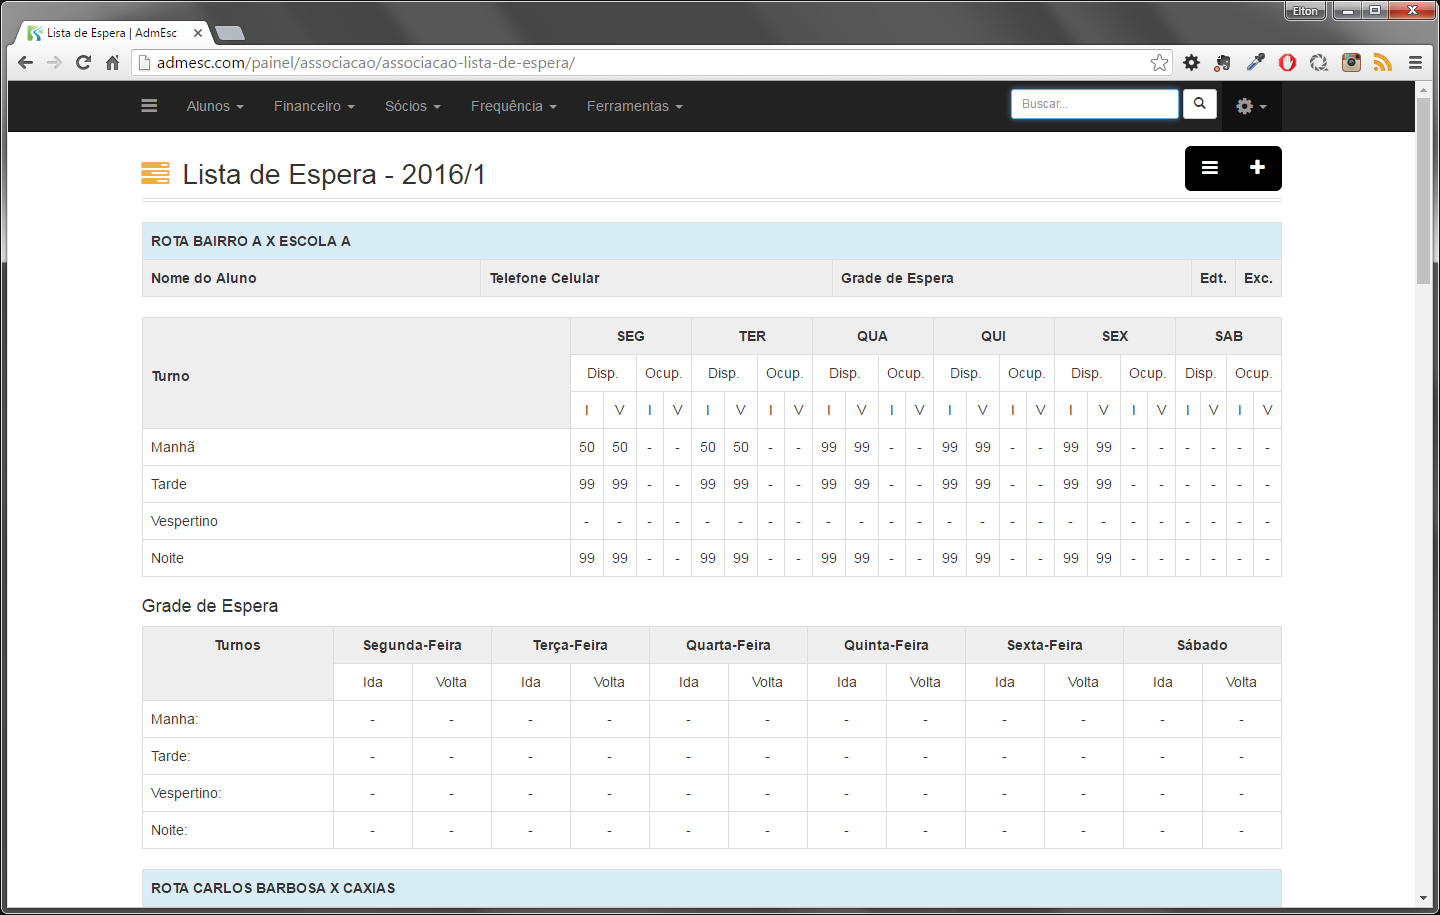
Task: Launch the eyedropper color picker extension
Action: tap(1255, 63)
